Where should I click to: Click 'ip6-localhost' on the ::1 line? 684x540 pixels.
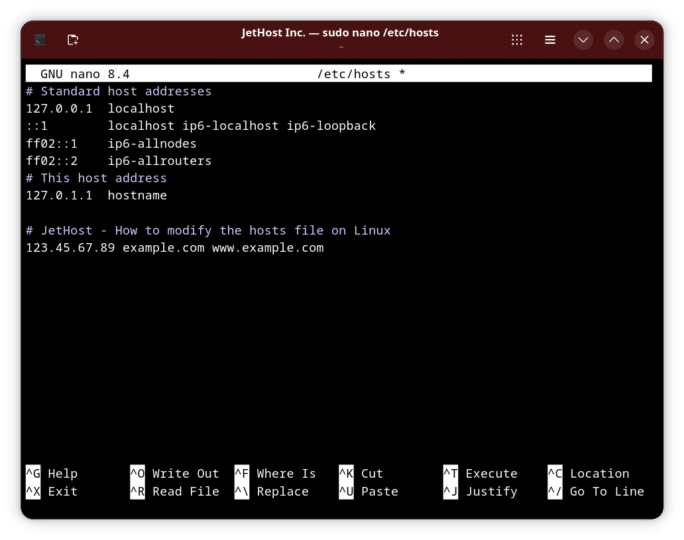pos(230,126)
